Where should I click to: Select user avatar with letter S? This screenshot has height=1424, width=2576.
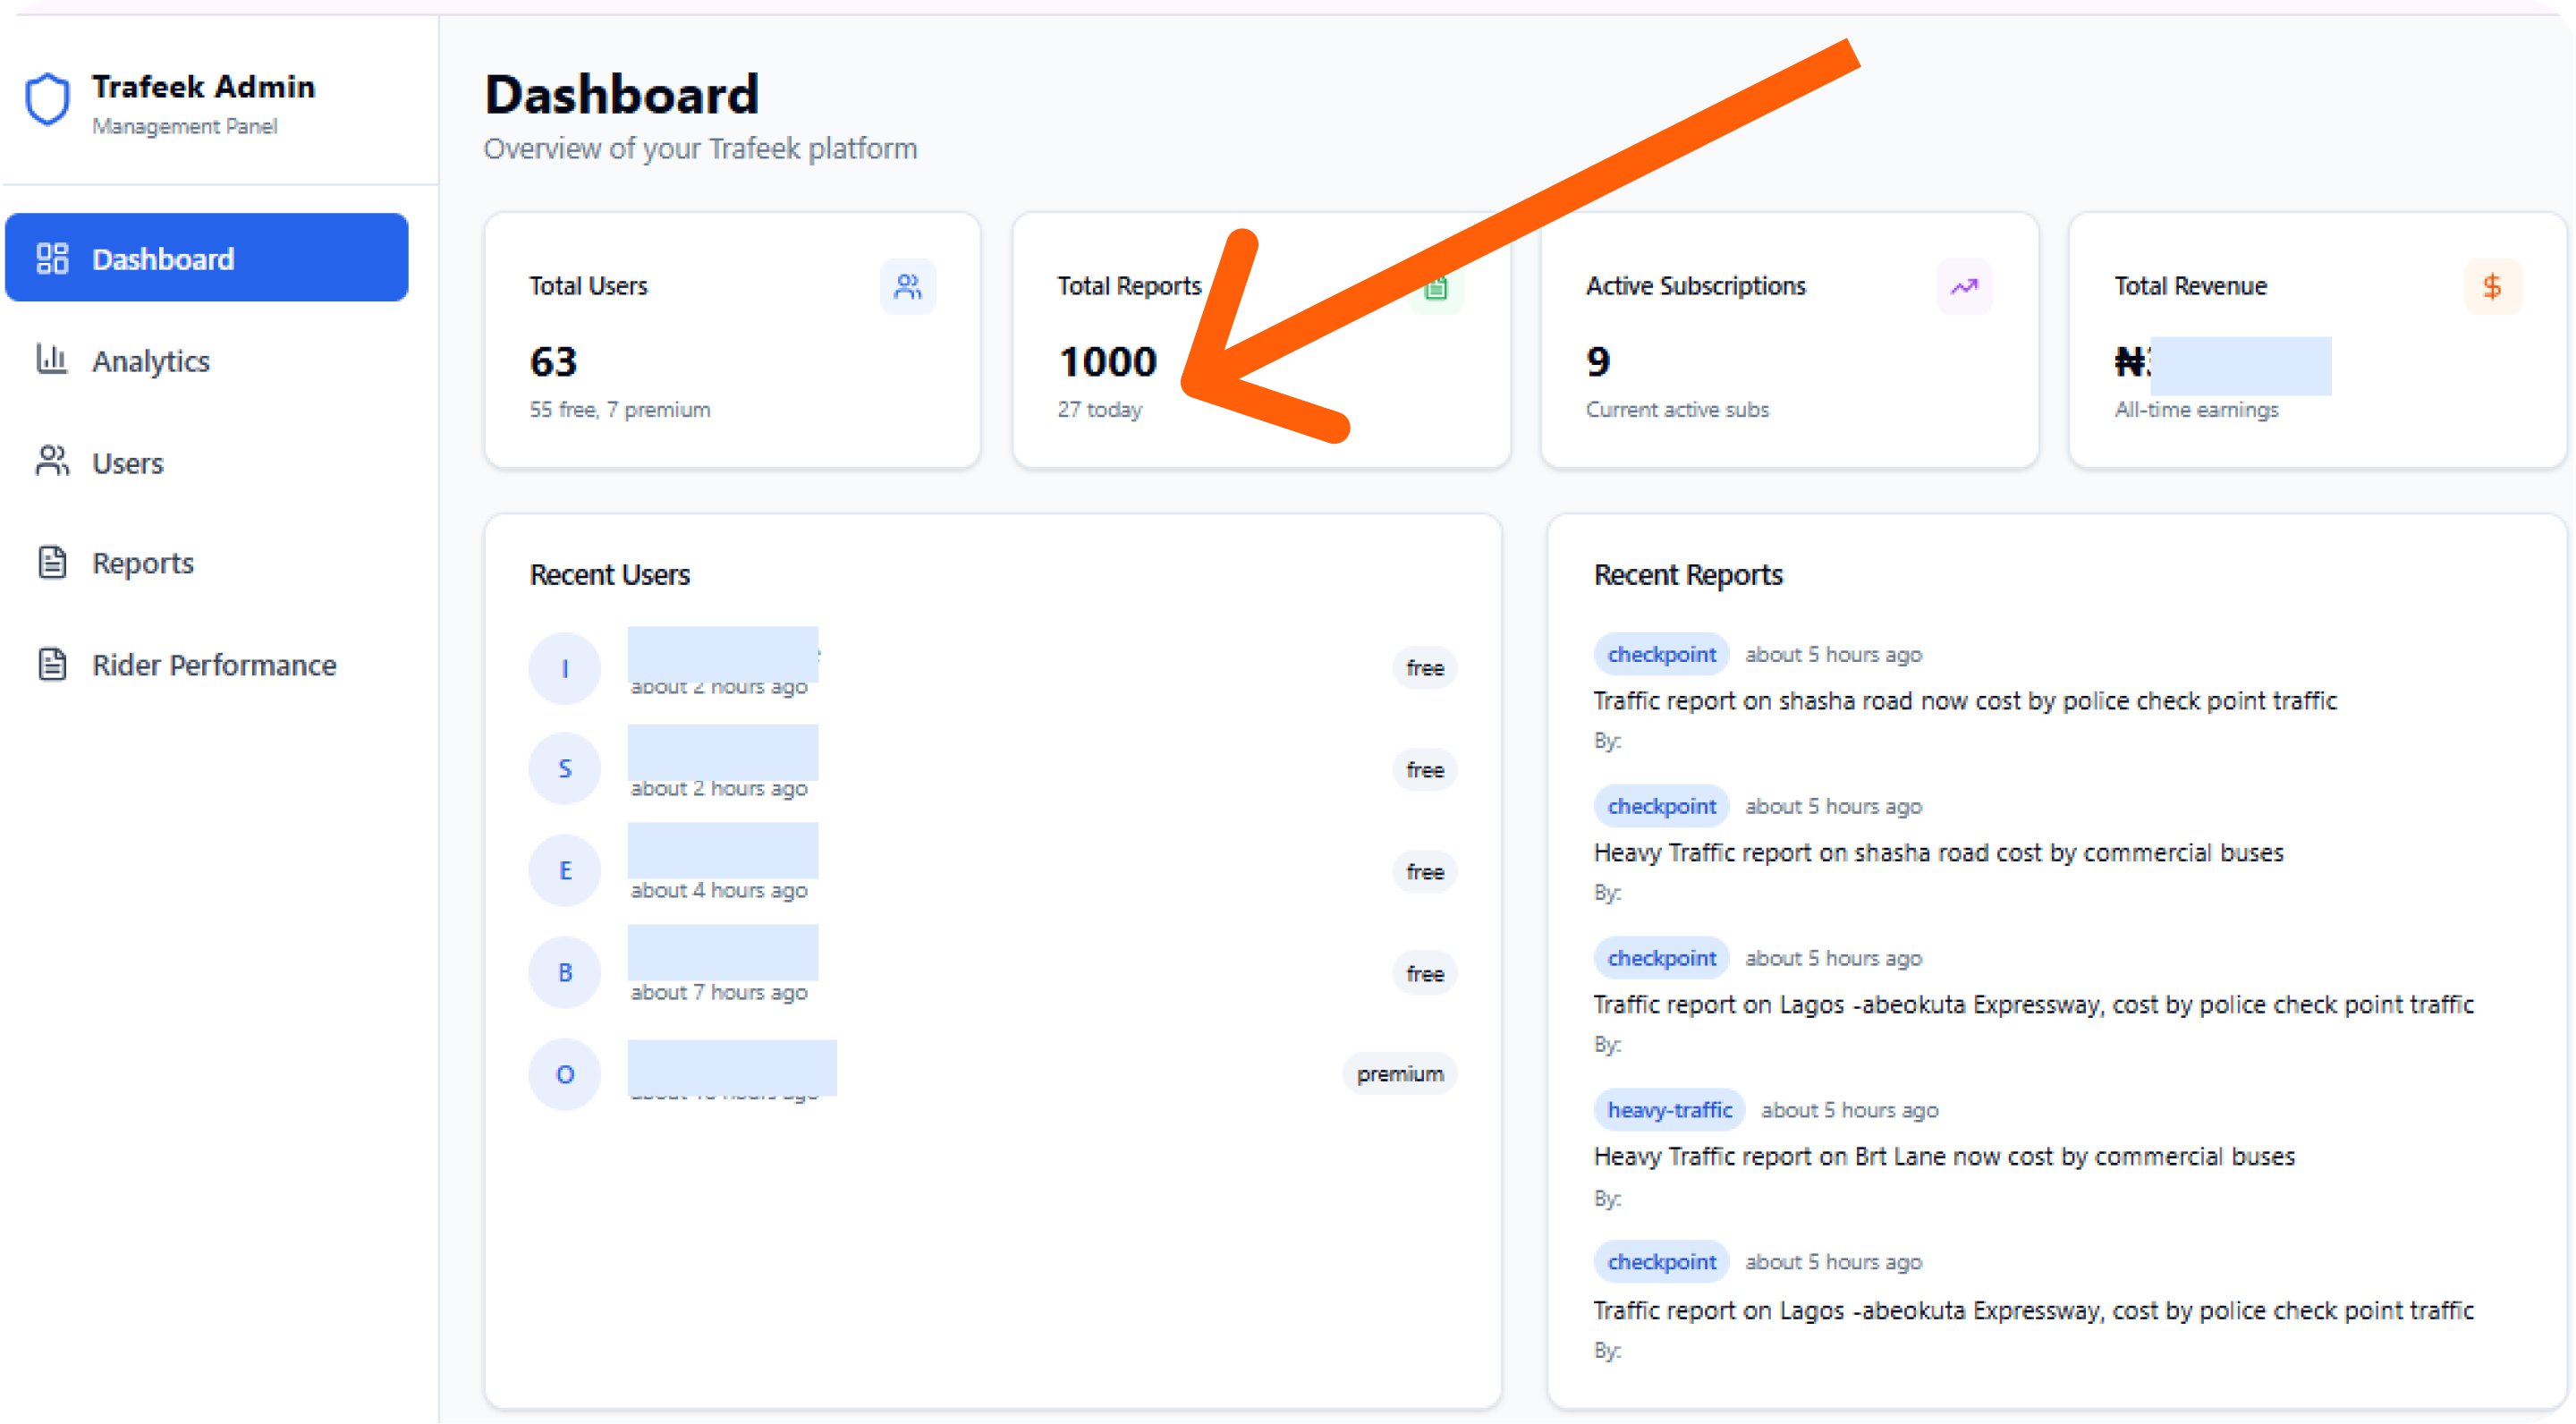click(x=565, y=768)
